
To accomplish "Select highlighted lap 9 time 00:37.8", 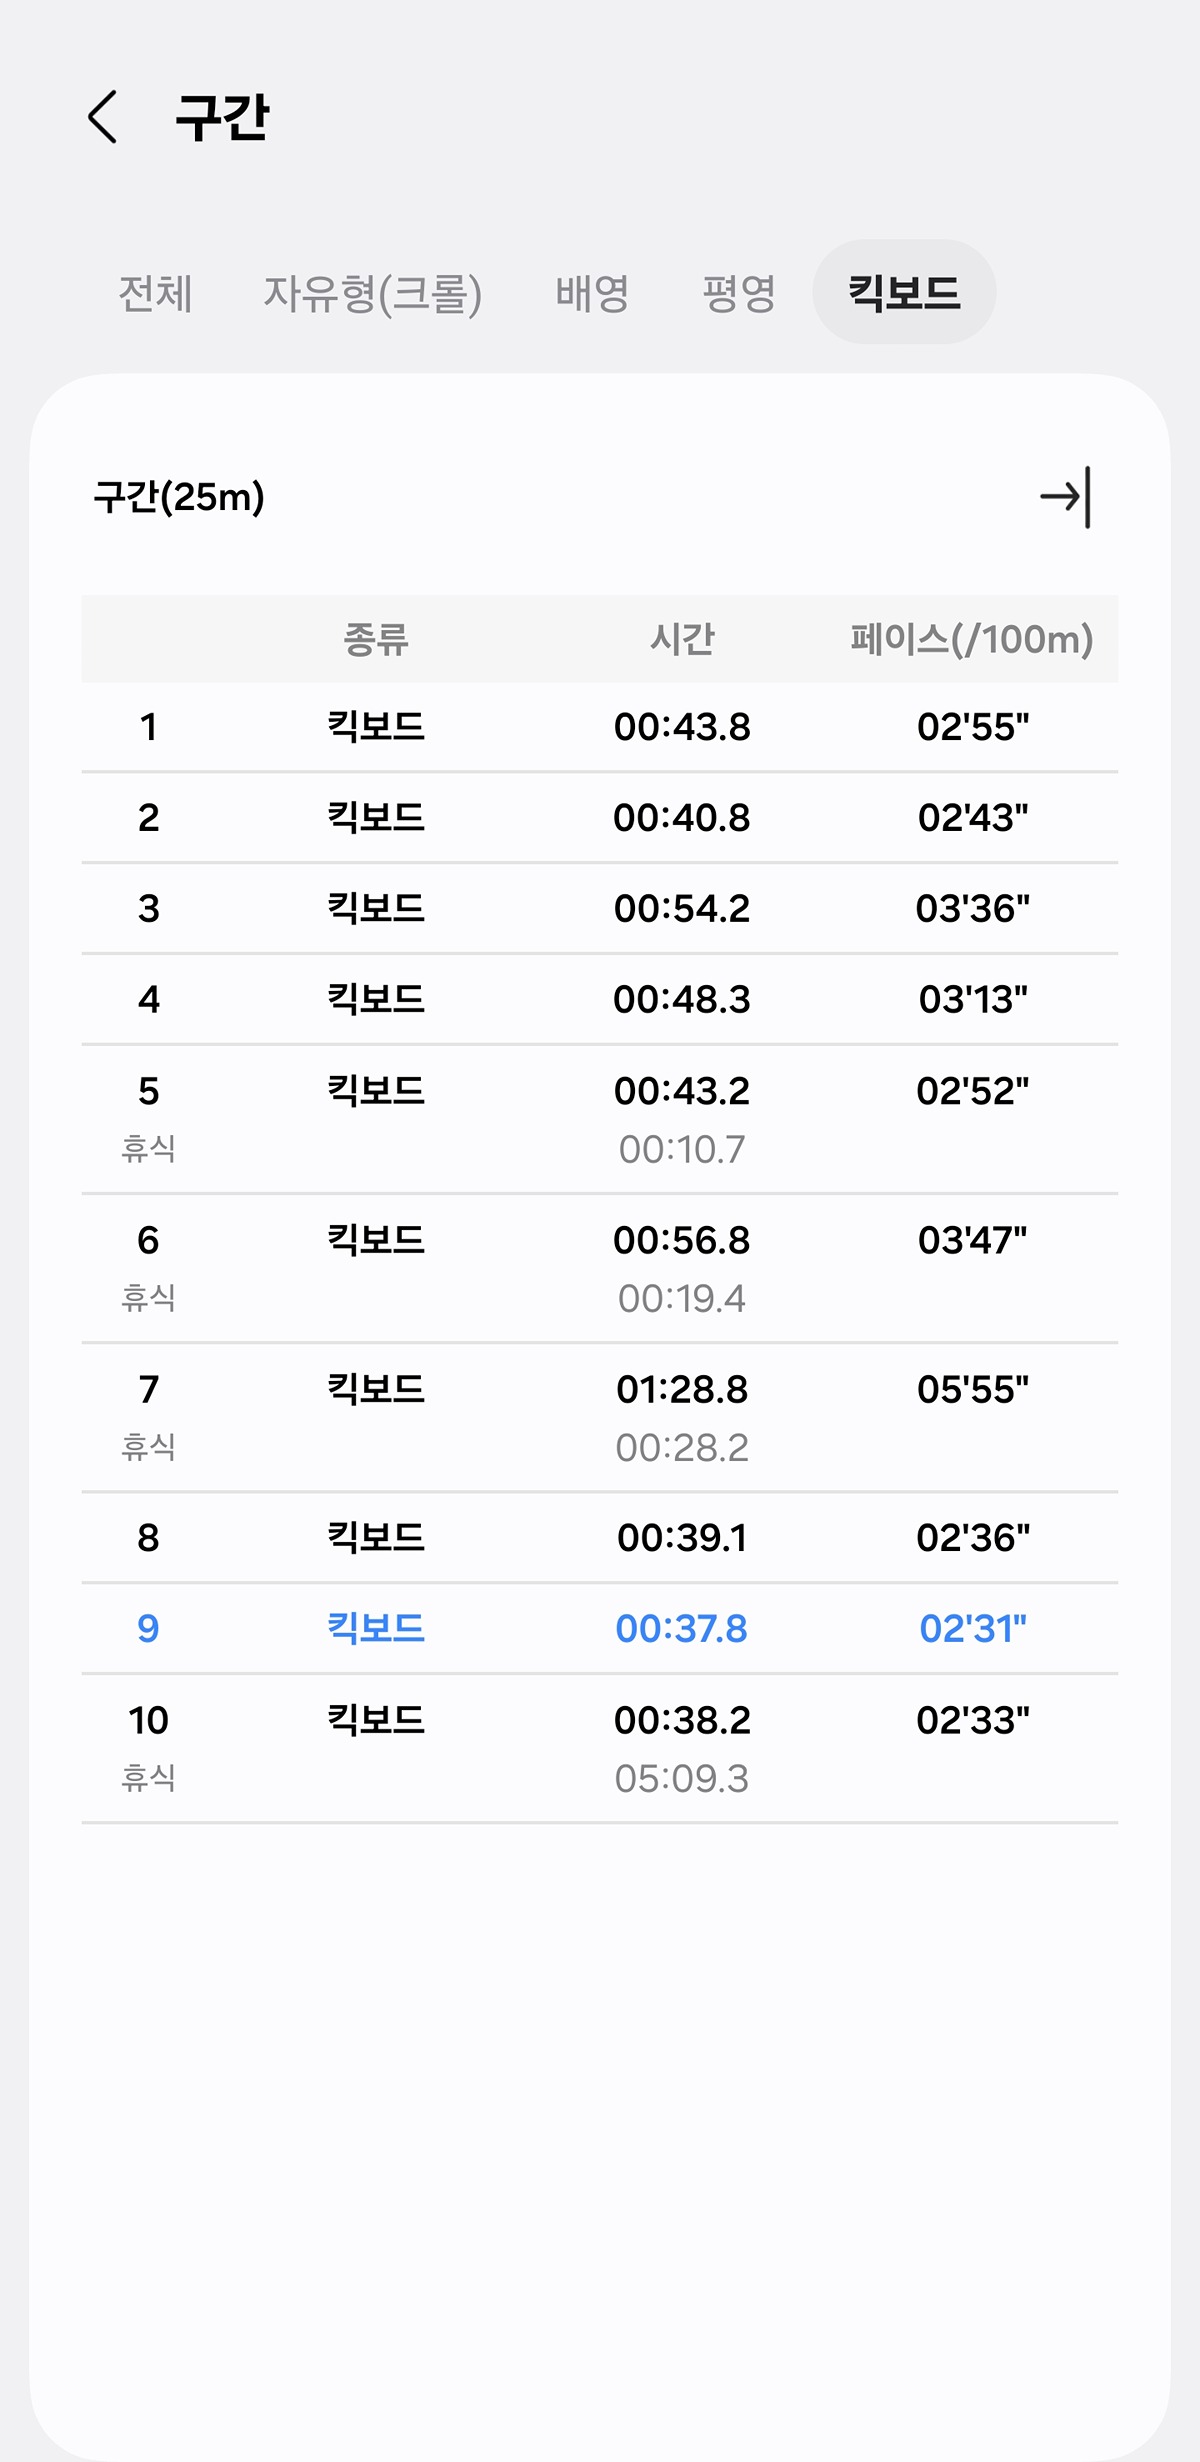I will point(682,1629).
